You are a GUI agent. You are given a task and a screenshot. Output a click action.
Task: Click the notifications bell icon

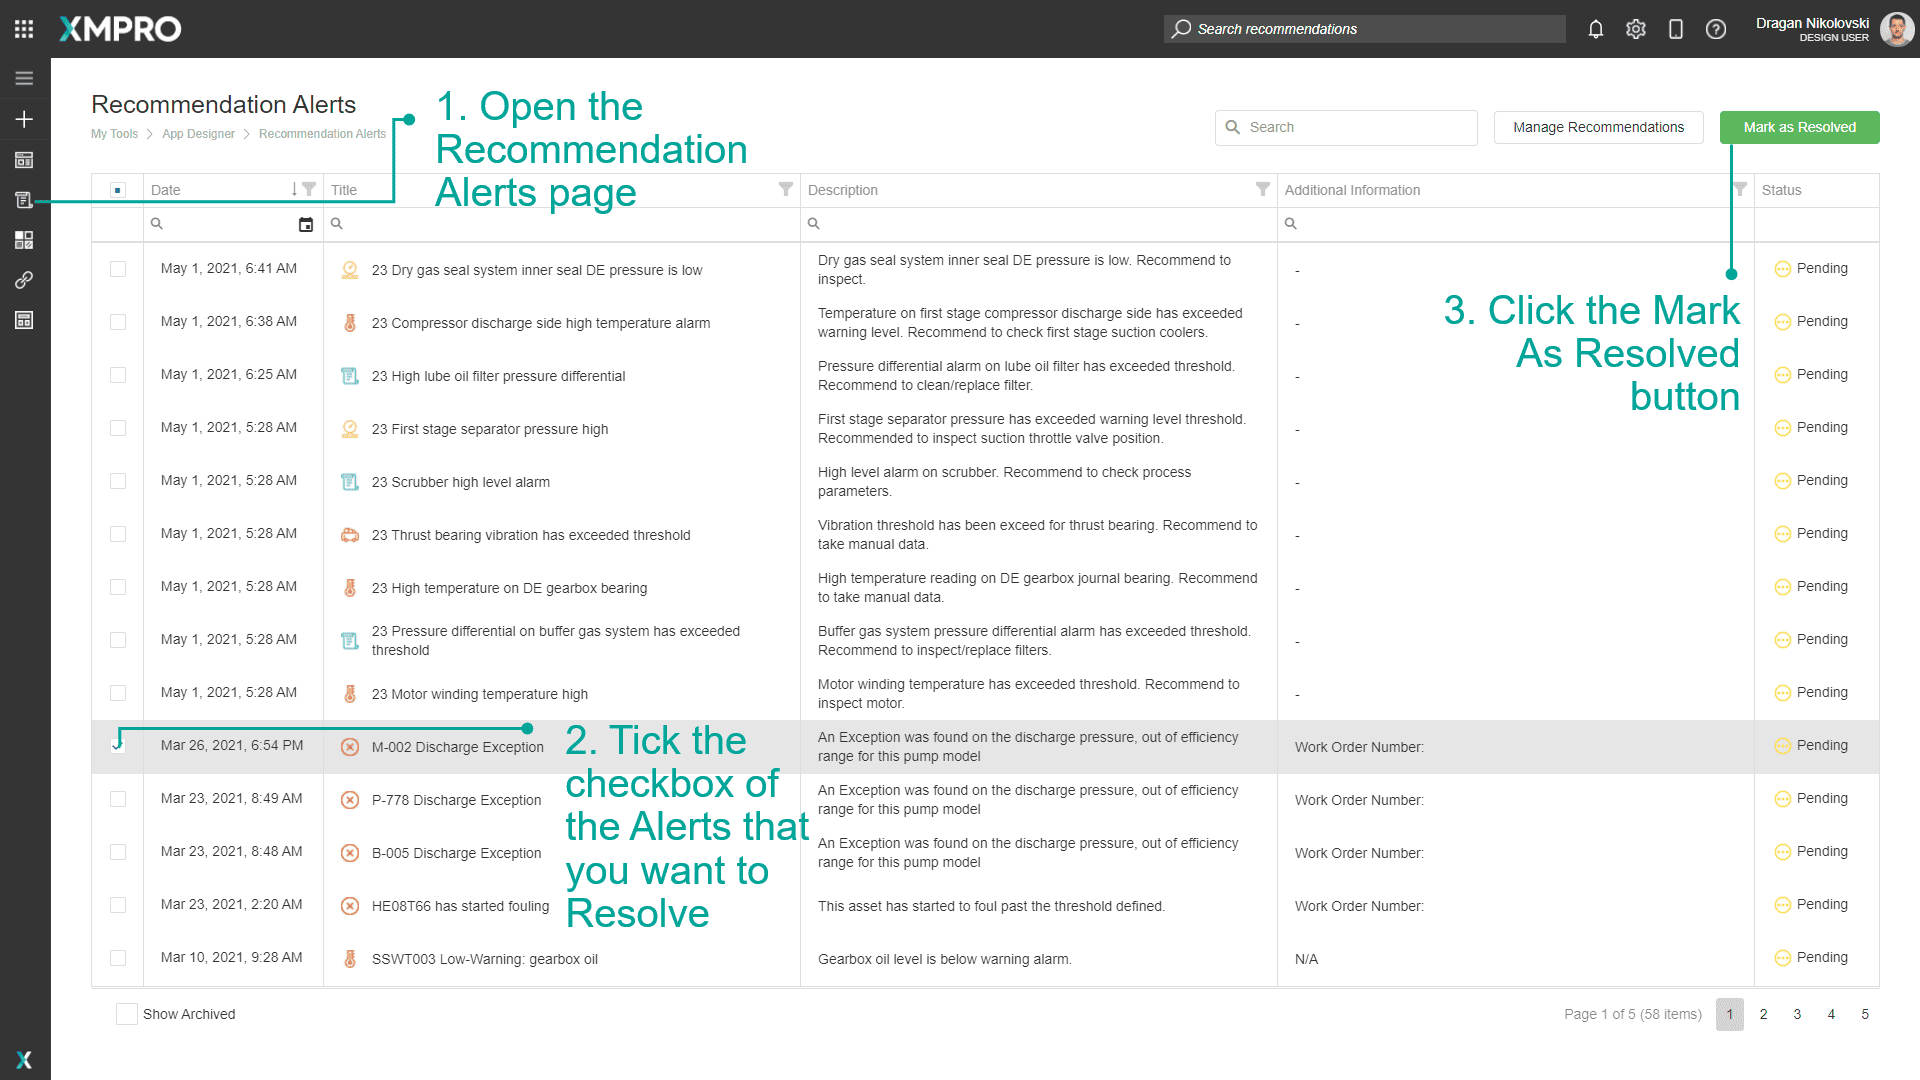(1596, 29)
